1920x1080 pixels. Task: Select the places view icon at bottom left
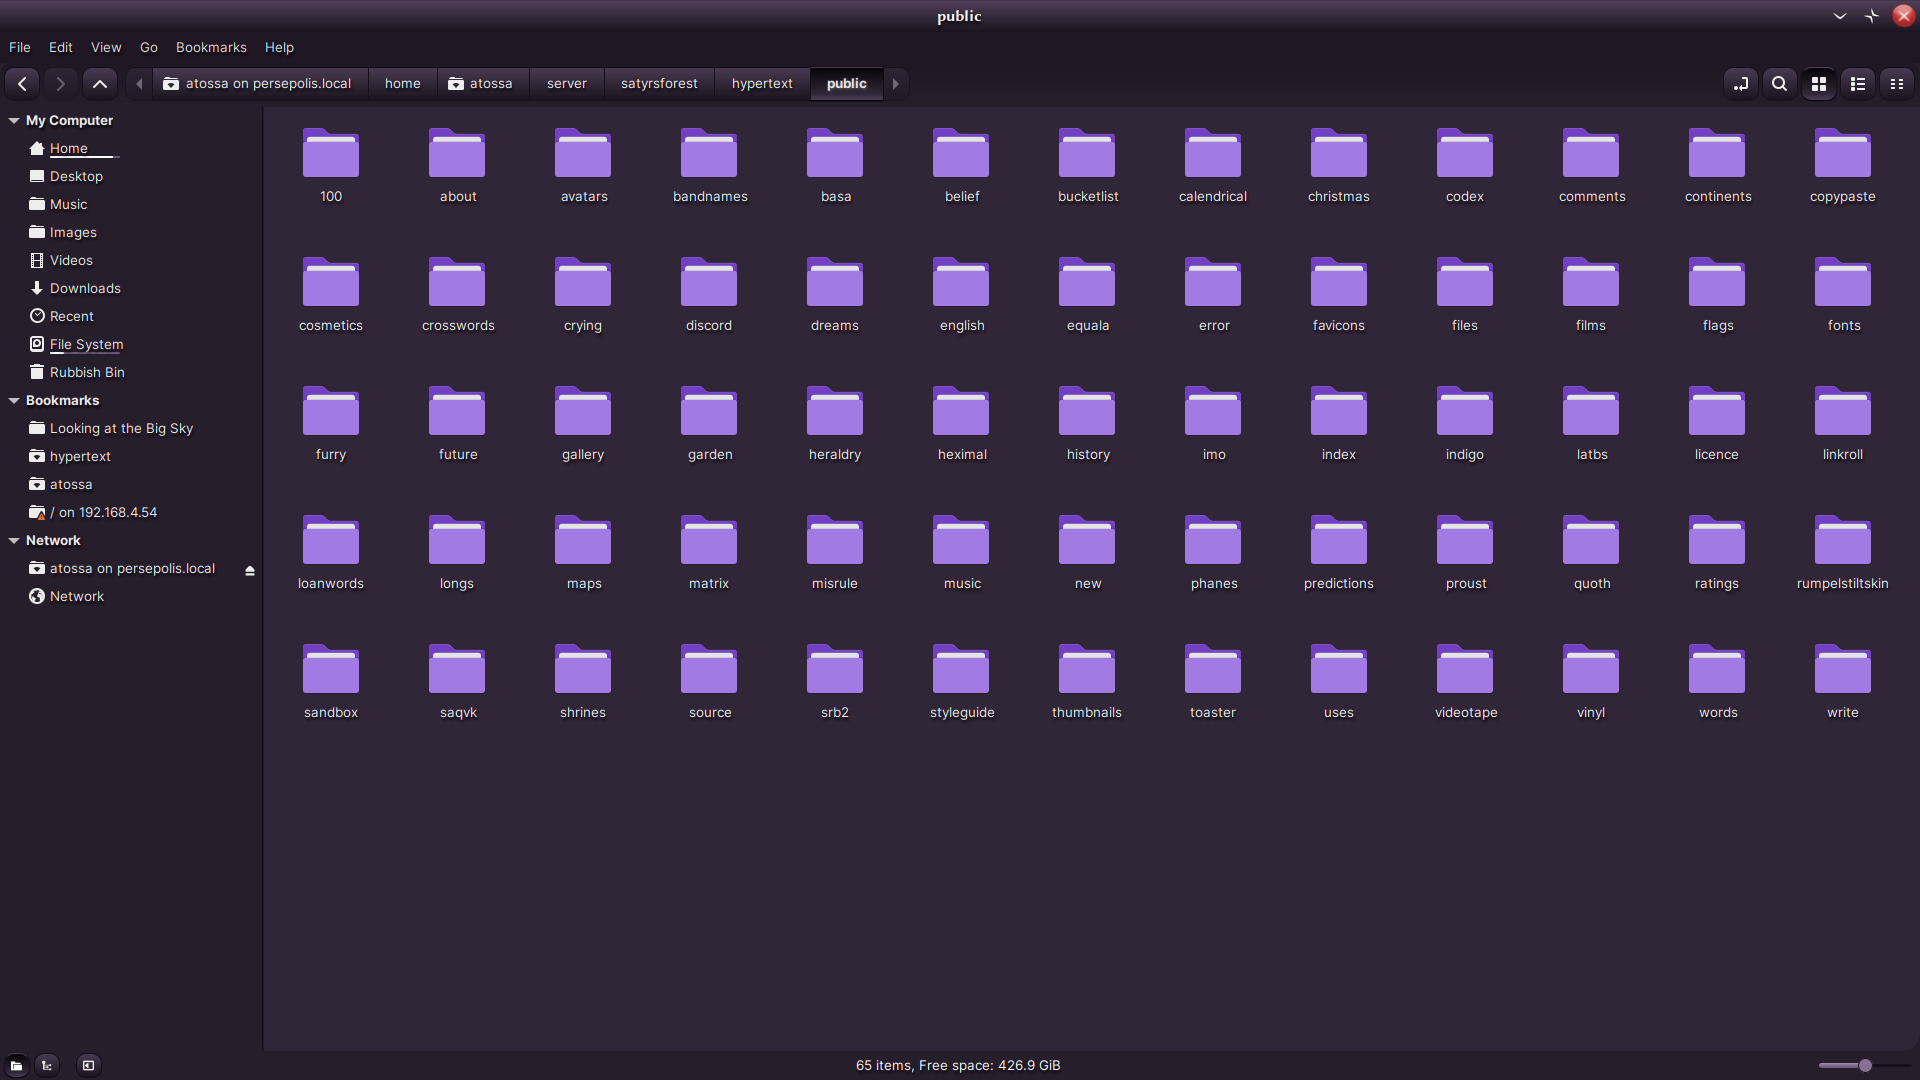(15, 1064)
